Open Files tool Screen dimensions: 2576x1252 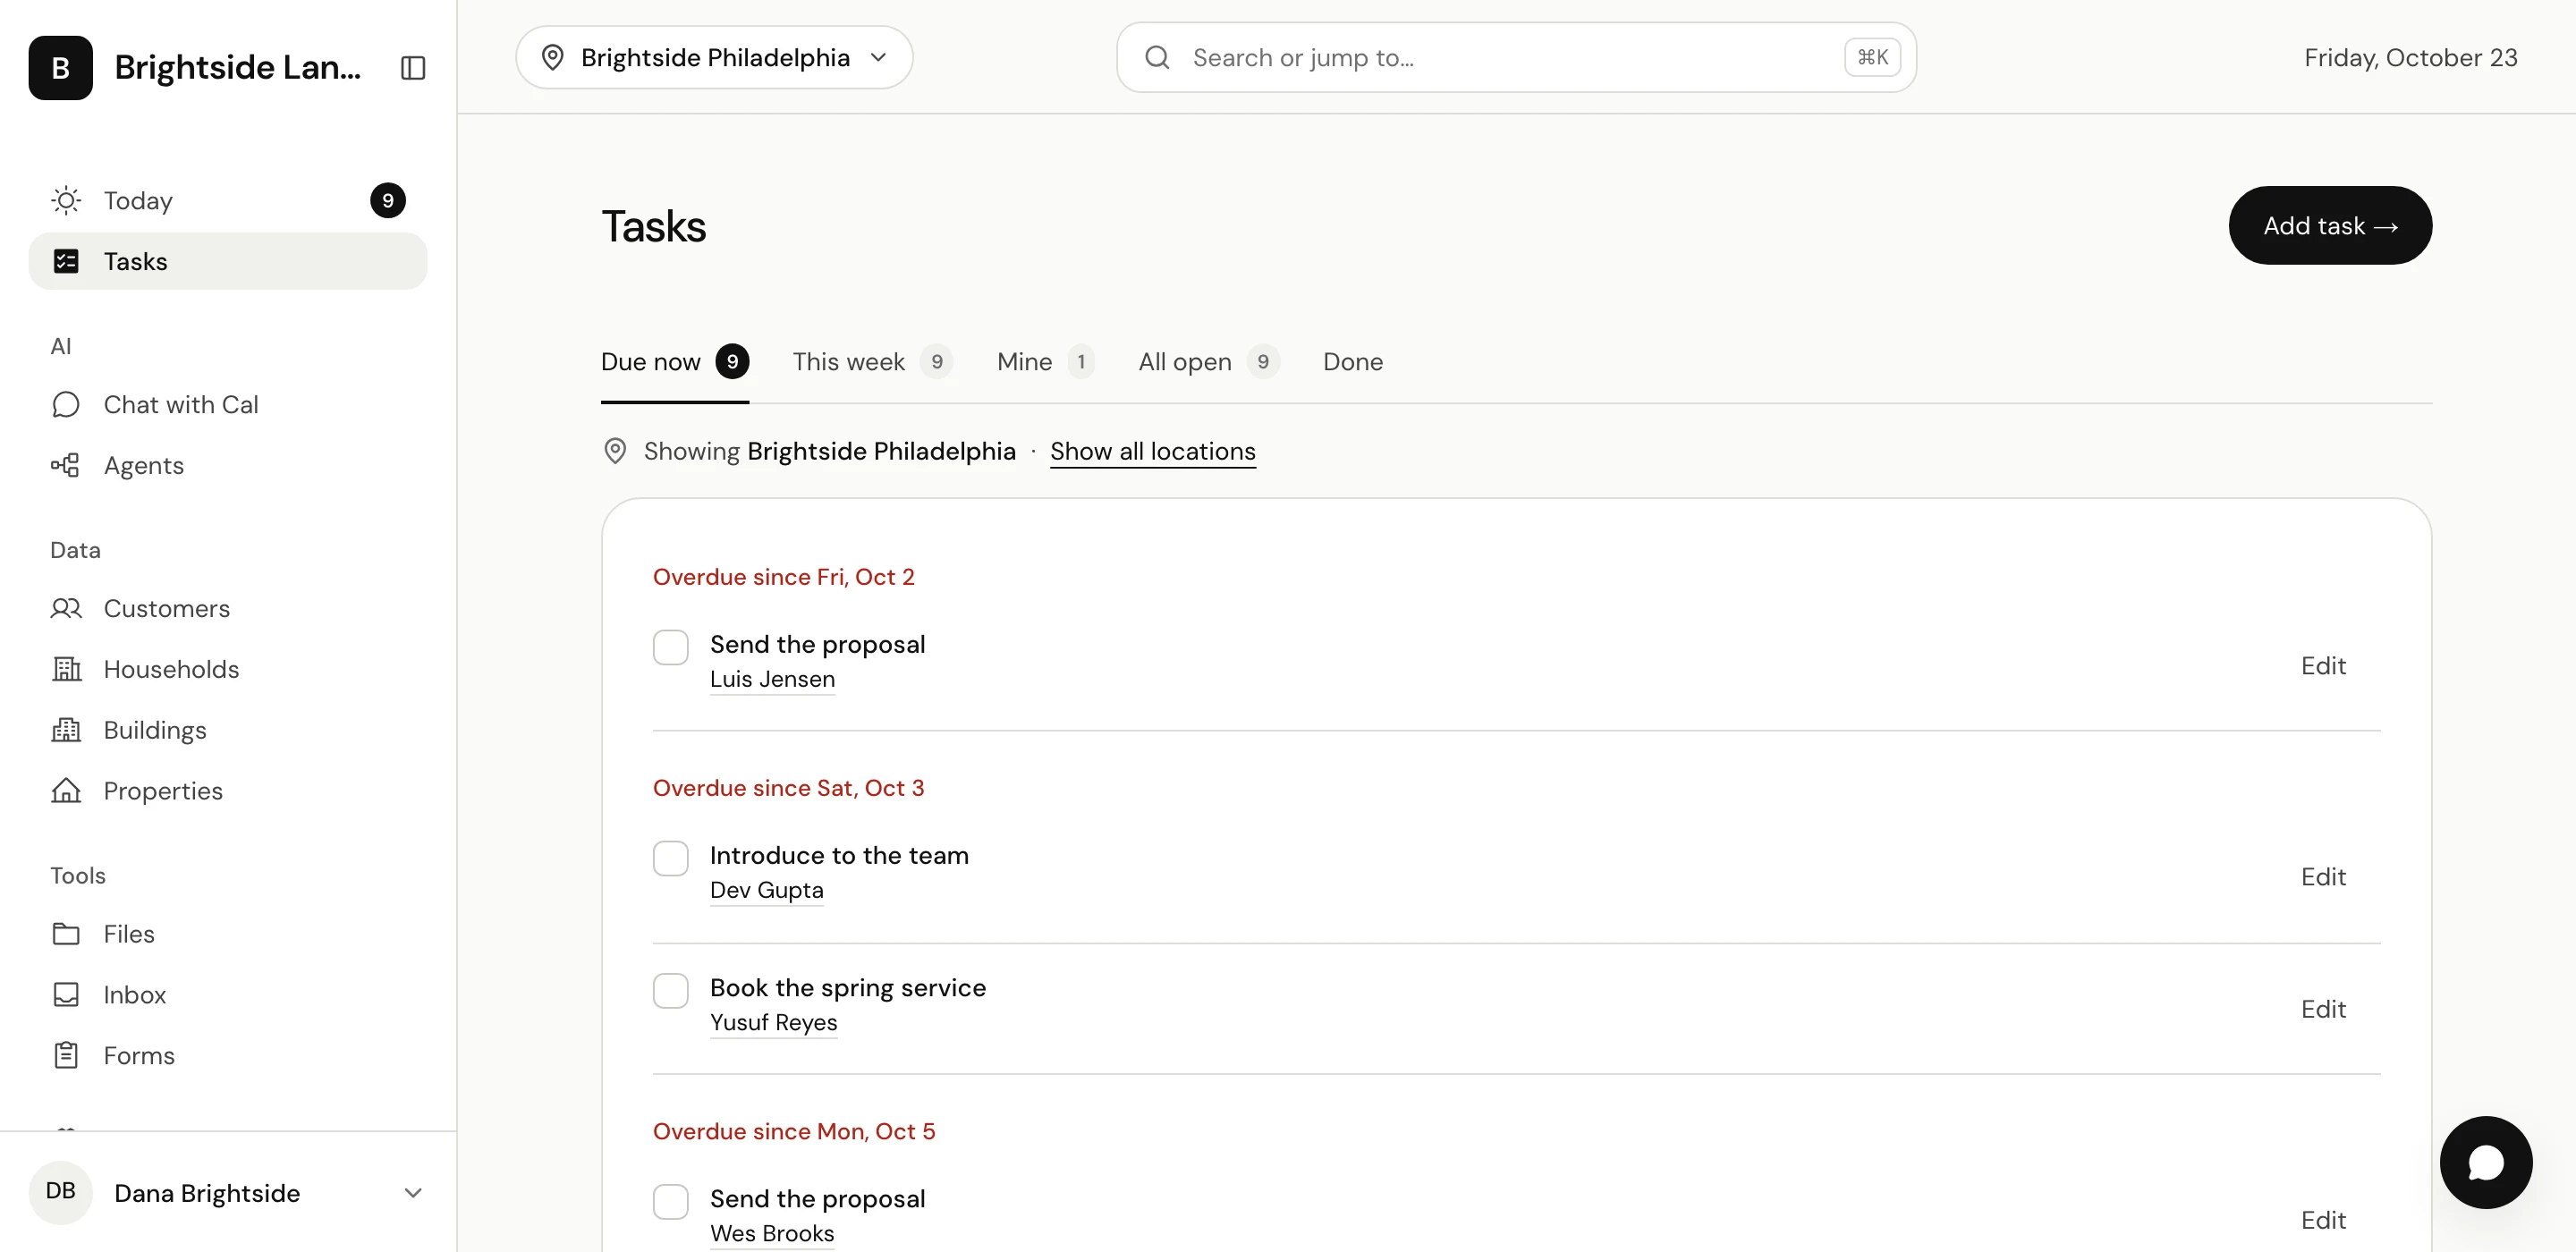click(228, 934)
